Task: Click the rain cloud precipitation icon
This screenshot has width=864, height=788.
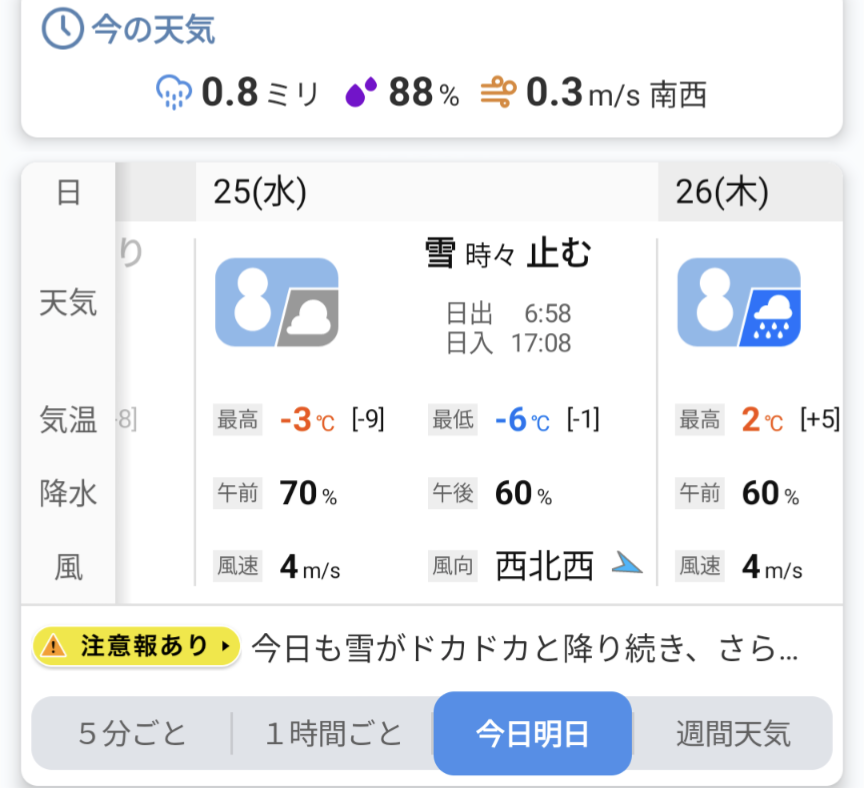Action: [x=174, y=92]
